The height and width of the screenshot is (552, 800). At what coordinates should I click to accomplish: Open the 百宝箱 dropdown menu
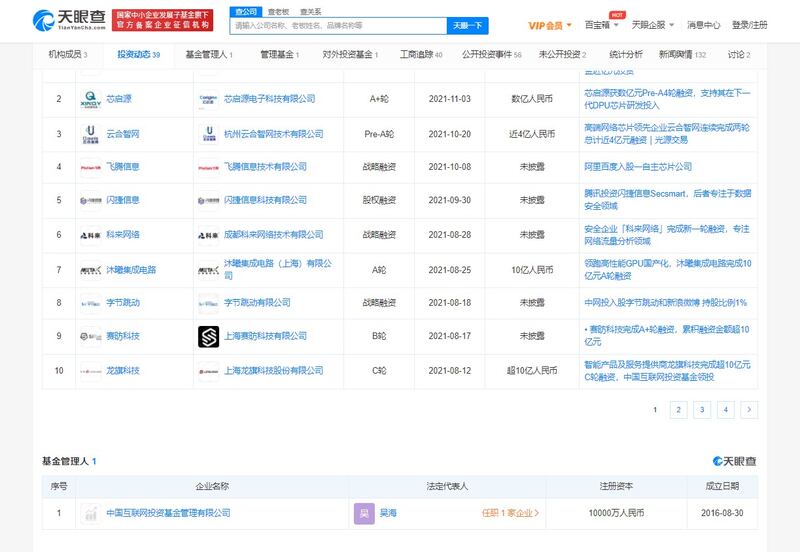(602, 25)
